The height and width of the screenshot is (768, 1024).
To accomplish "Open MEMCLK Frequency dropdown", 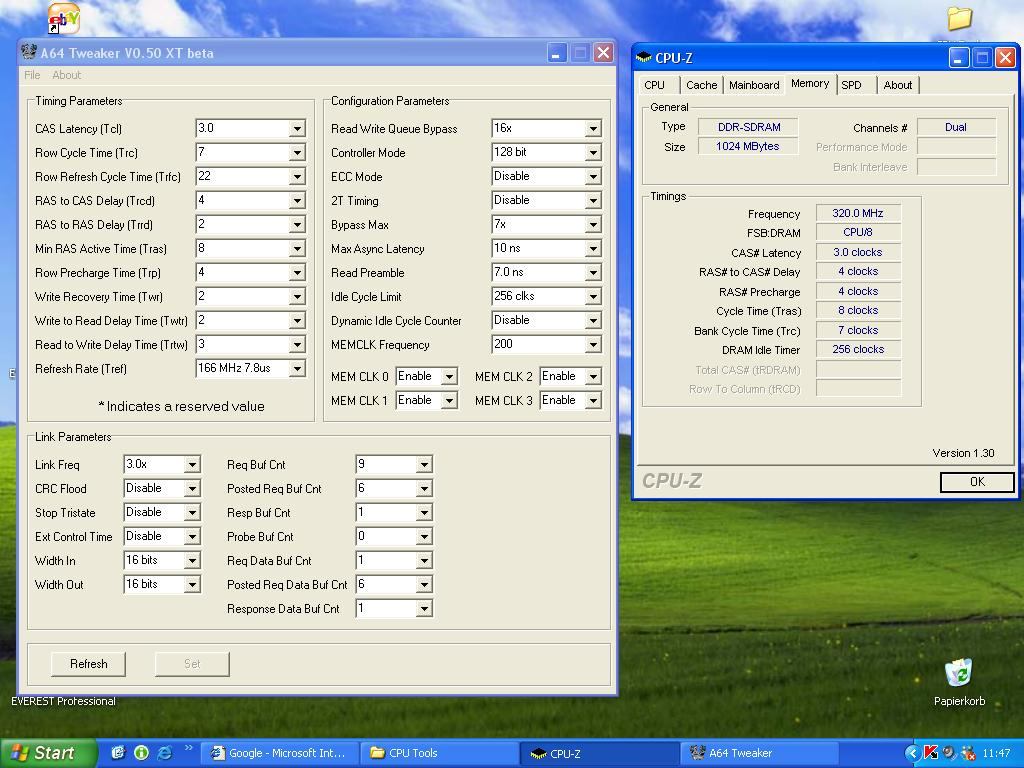I will pos(593,345).
